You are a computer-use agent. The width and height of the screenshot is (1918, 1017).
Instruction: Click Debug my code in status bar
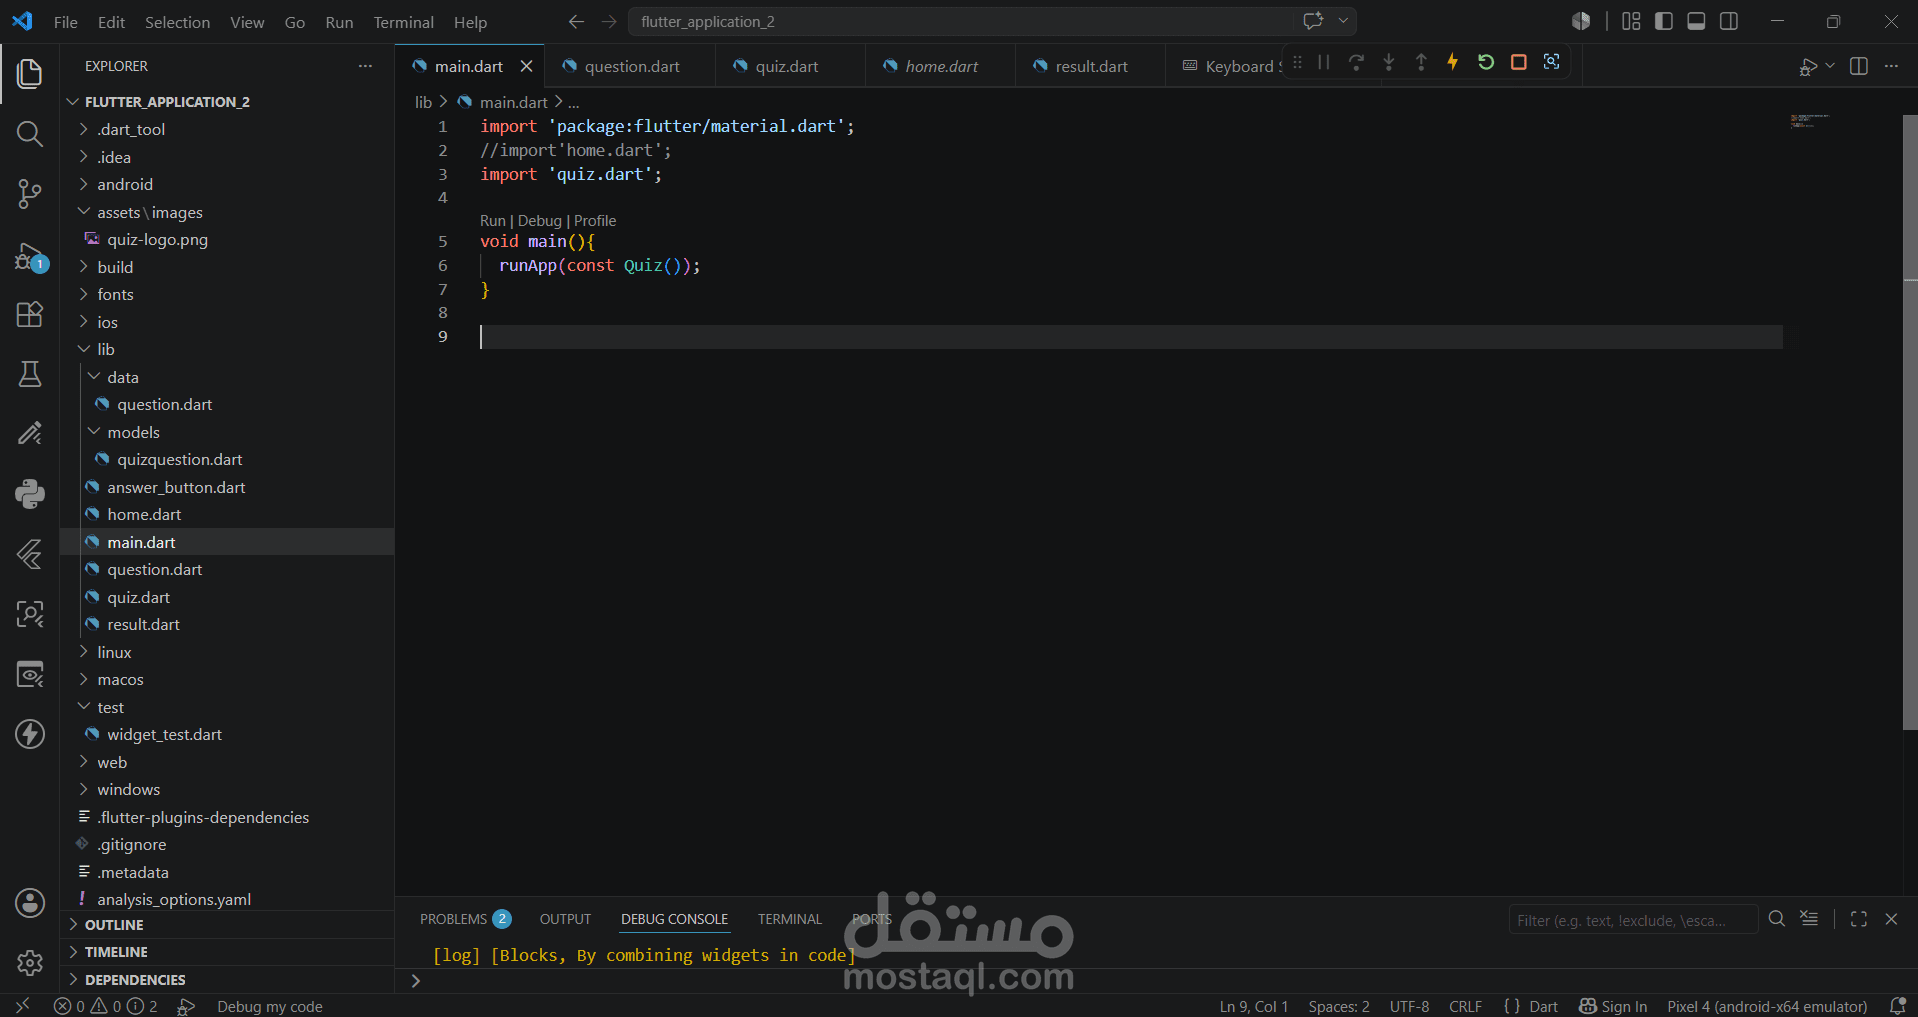click(x=270, y=1006)
